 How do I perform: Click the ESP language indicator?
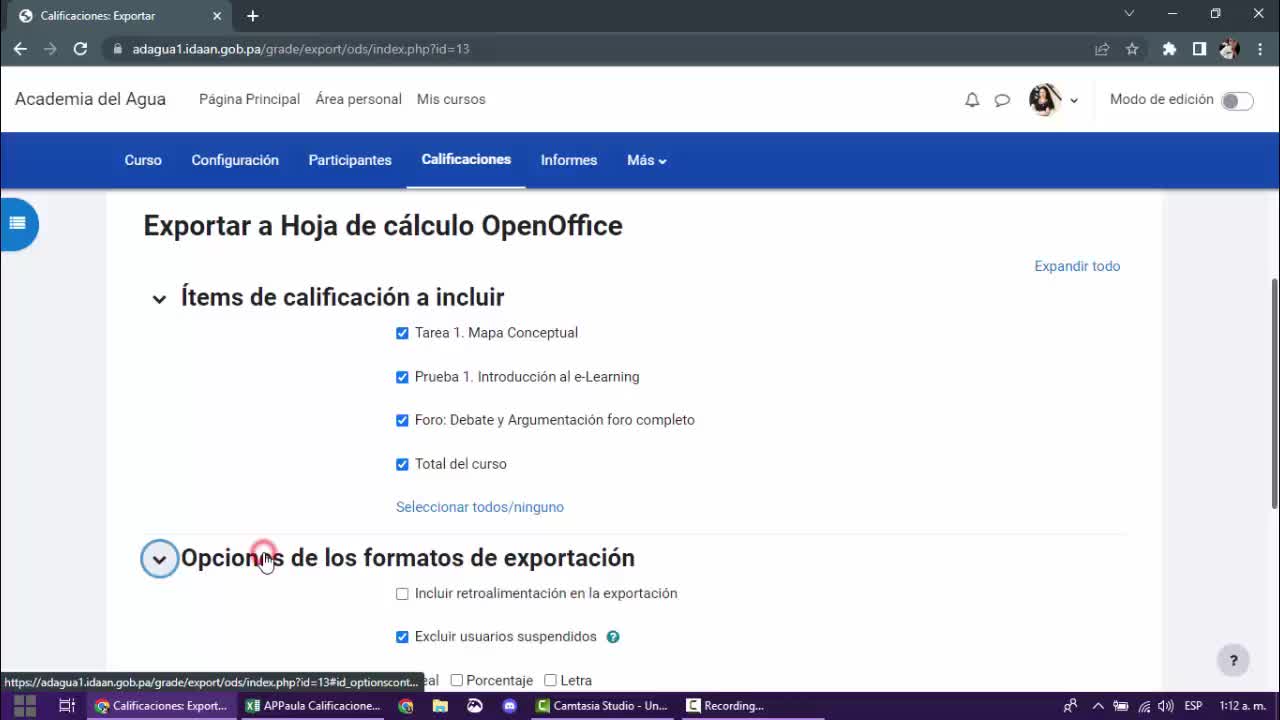(1193, 706)
